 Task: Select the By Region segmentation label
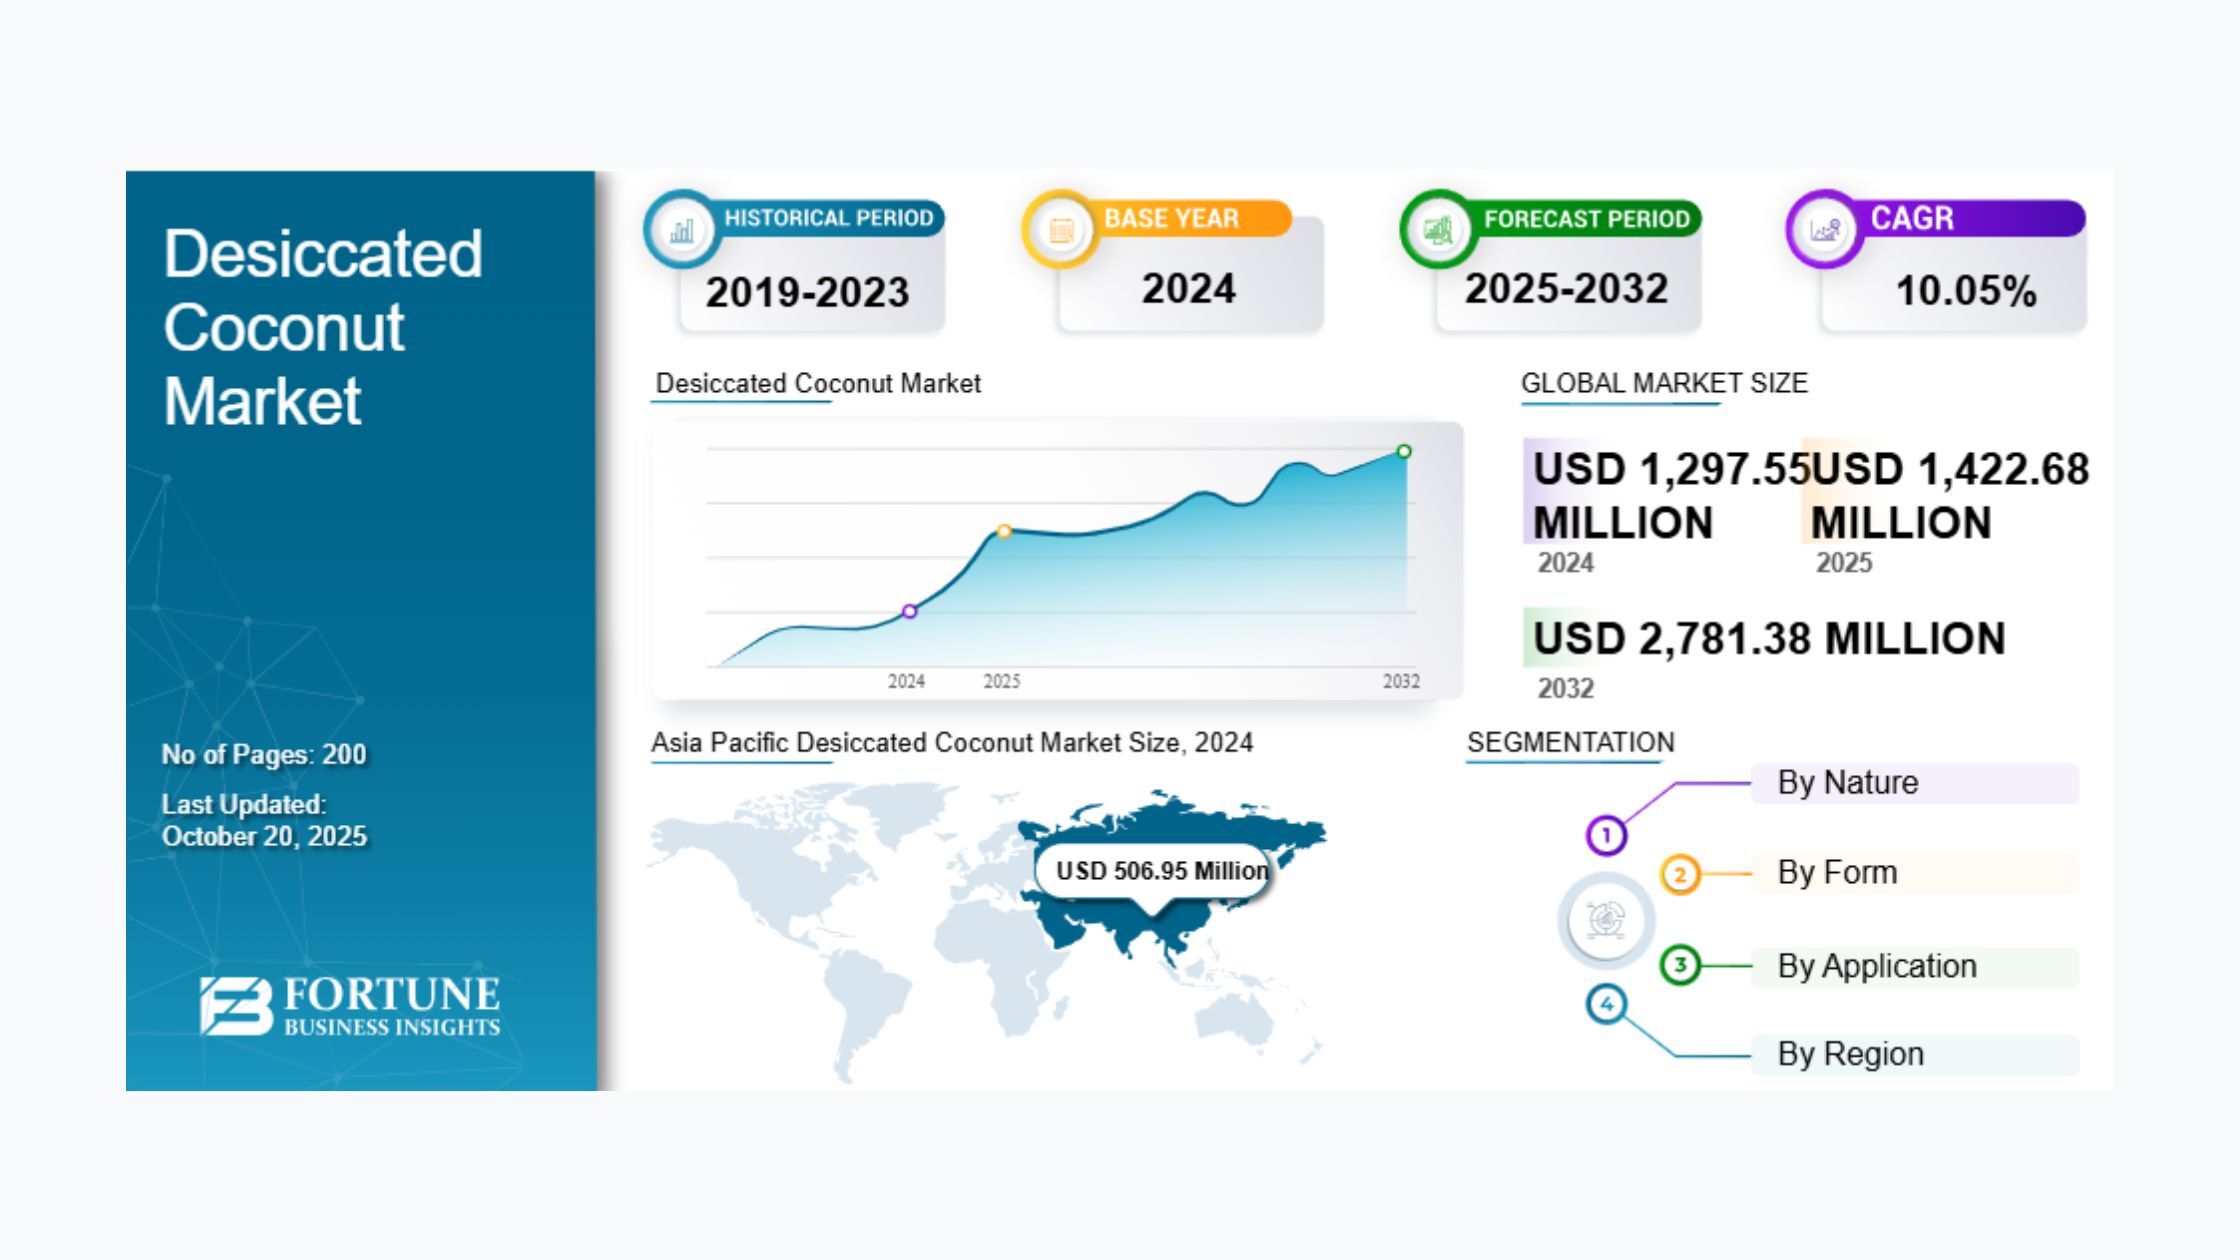[x=1850, y=1054]
